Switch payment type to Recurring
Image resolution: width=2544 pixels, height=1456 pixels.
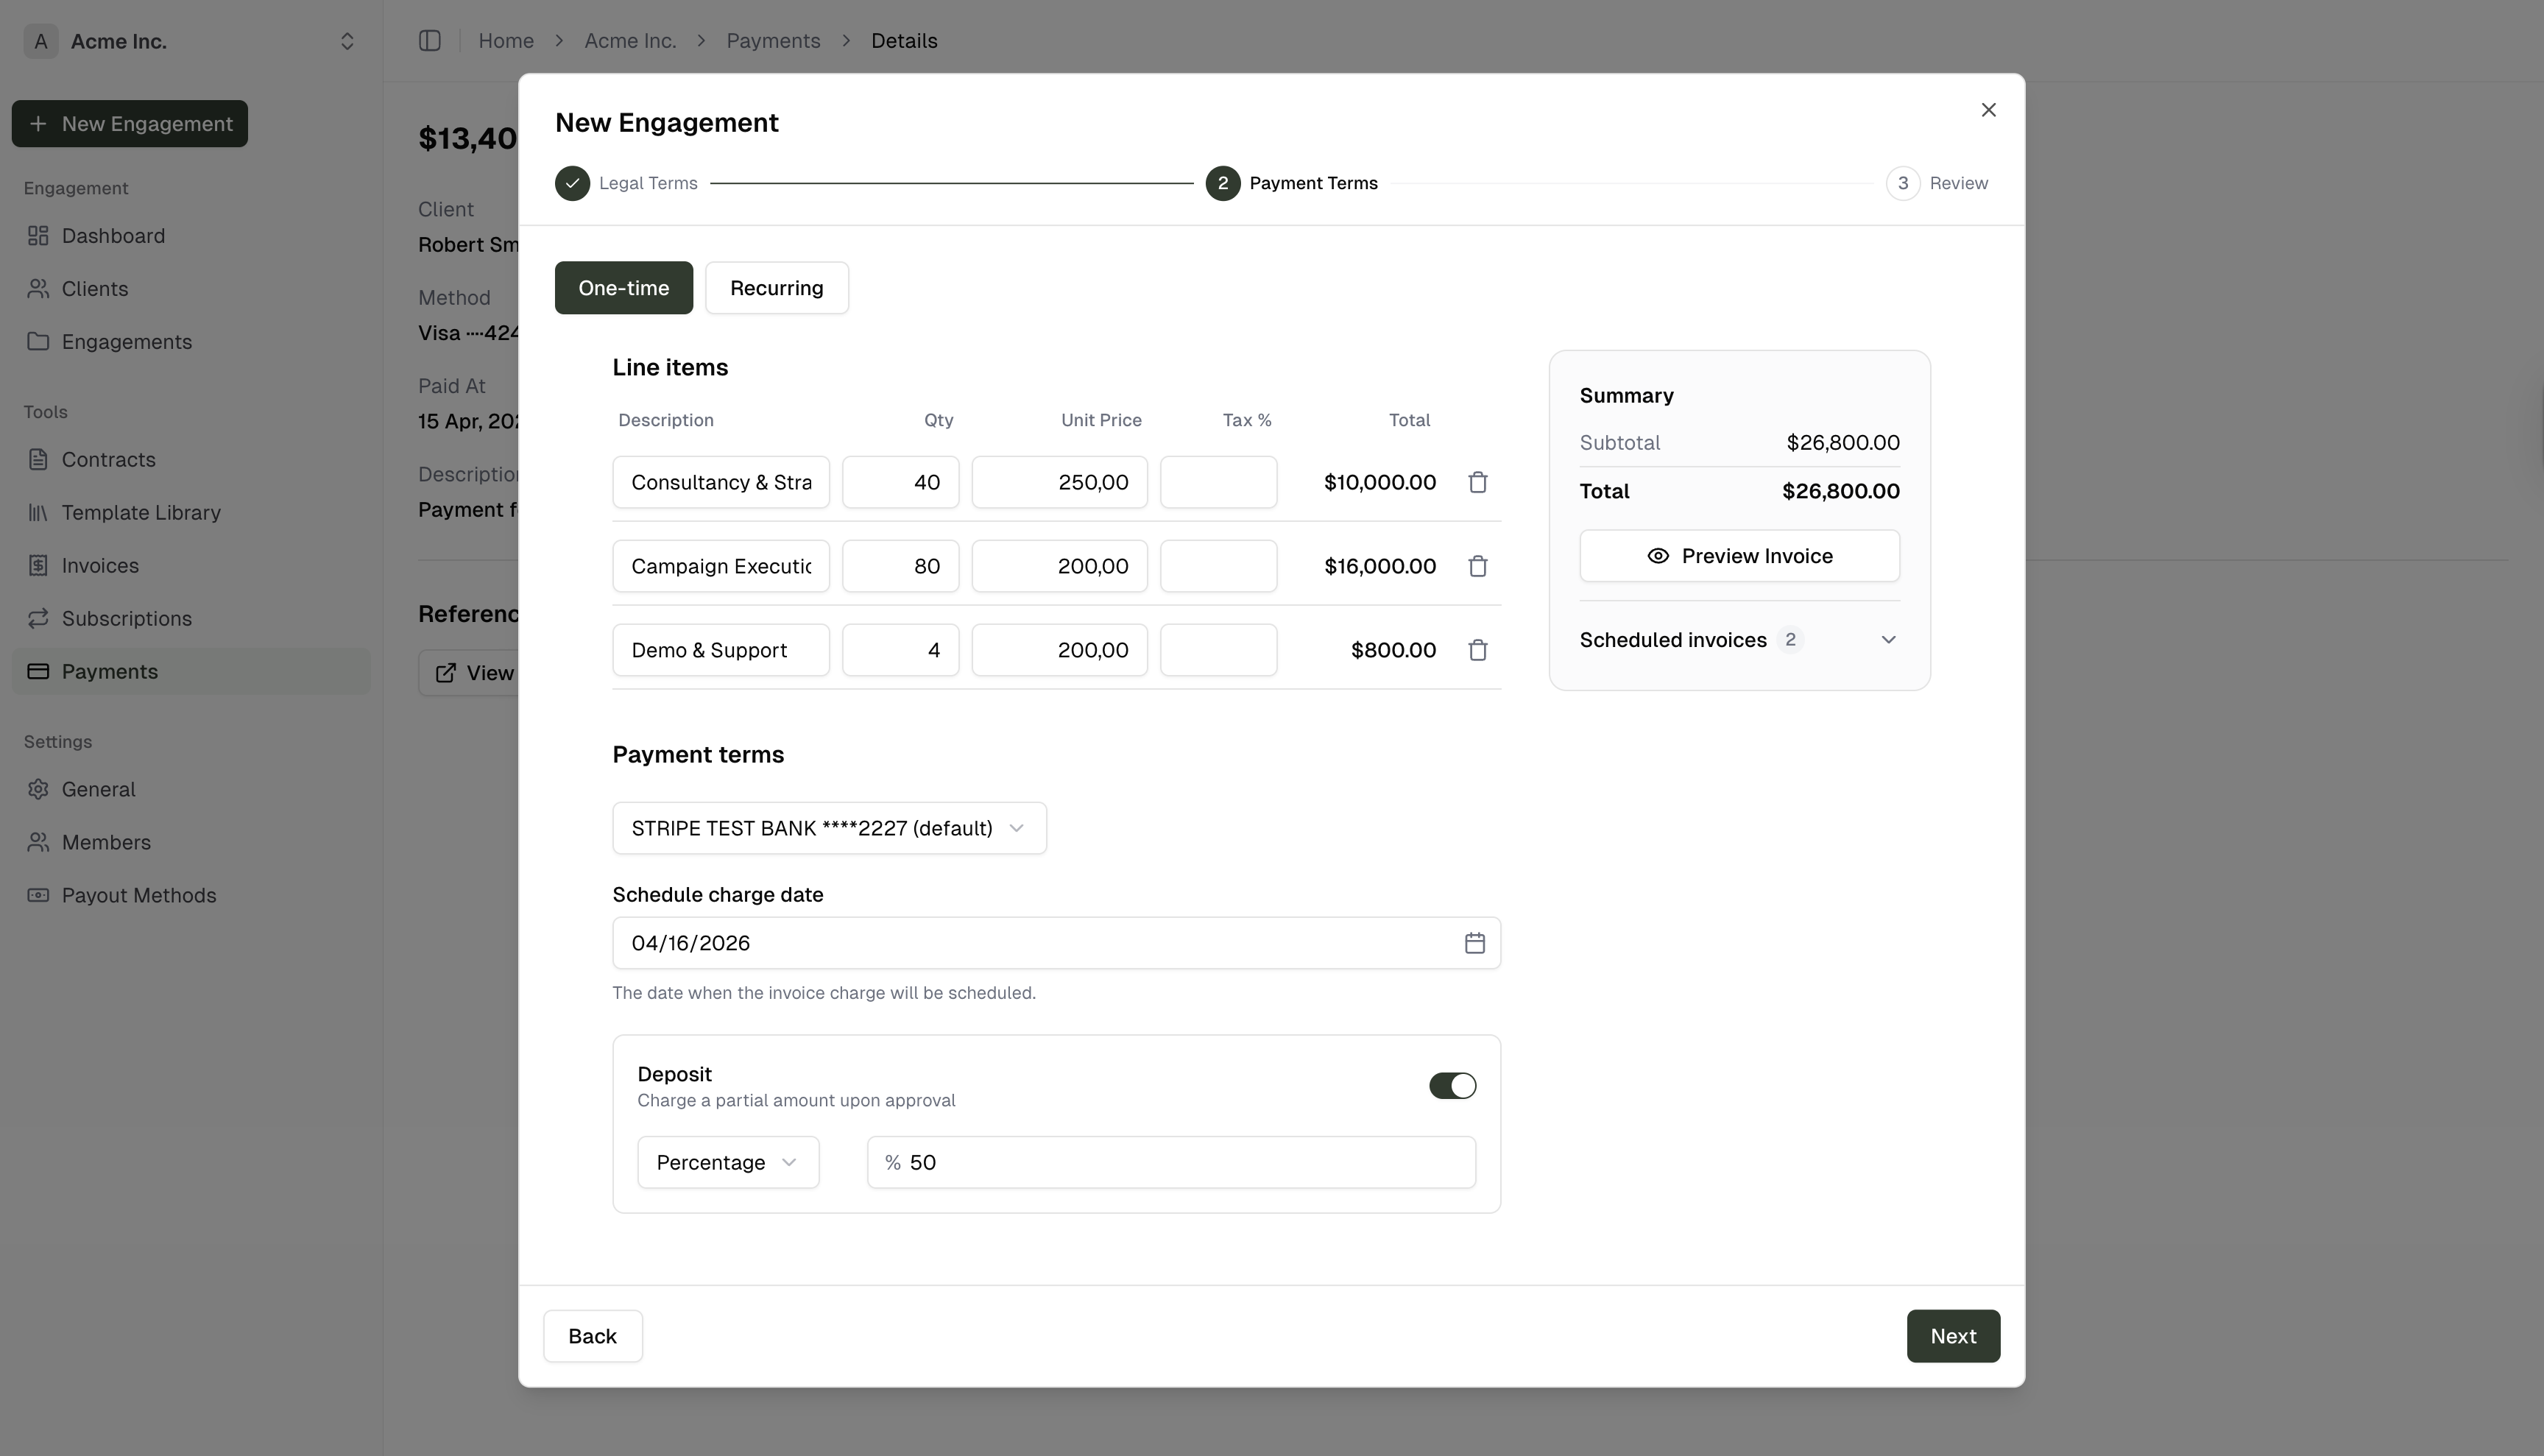pyautogui.click(x=776, y=287)
